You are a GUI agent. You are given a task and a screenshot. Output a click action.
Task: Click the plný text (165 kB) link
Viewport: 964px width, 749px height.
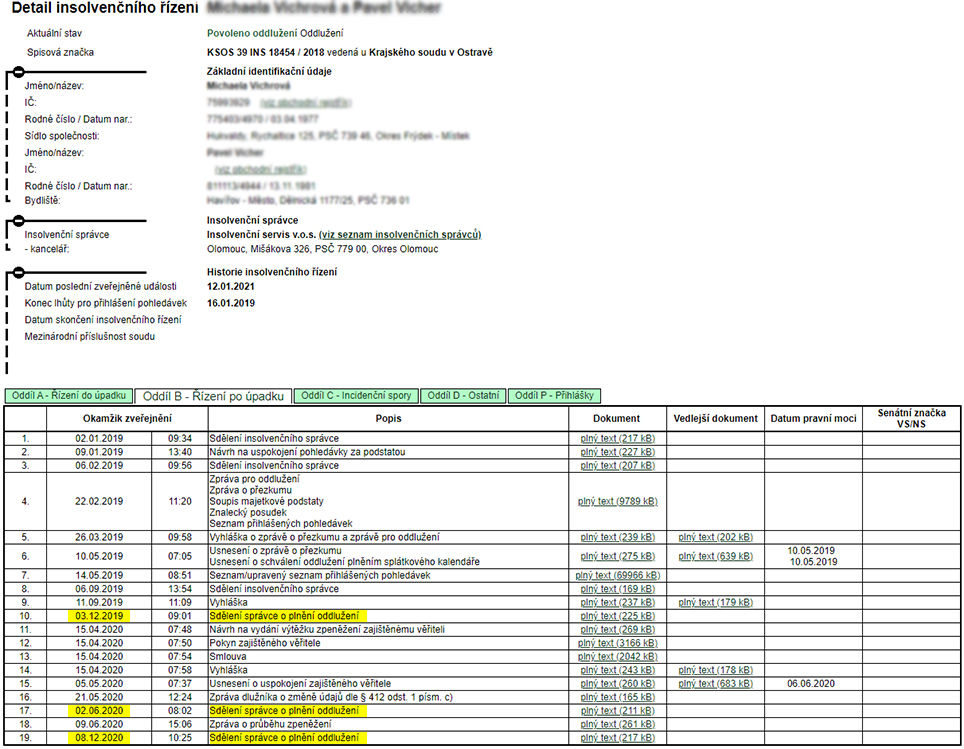[617, 697]
